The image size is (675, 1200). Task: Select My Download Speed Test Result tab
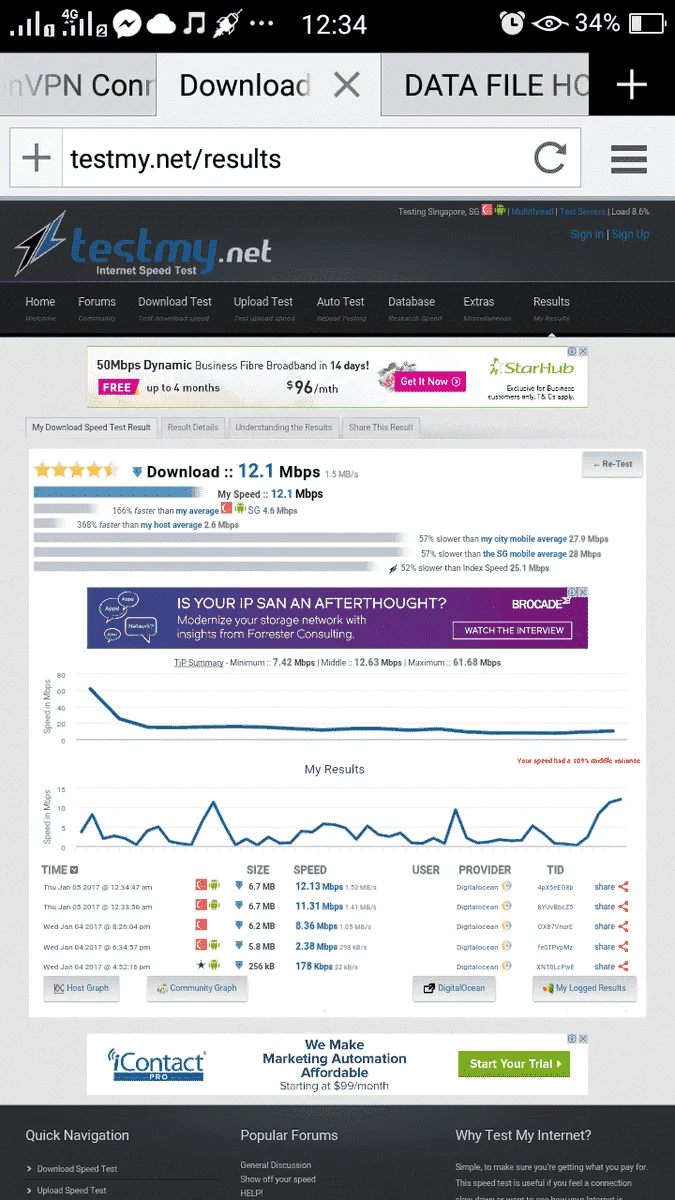(91, 427)
